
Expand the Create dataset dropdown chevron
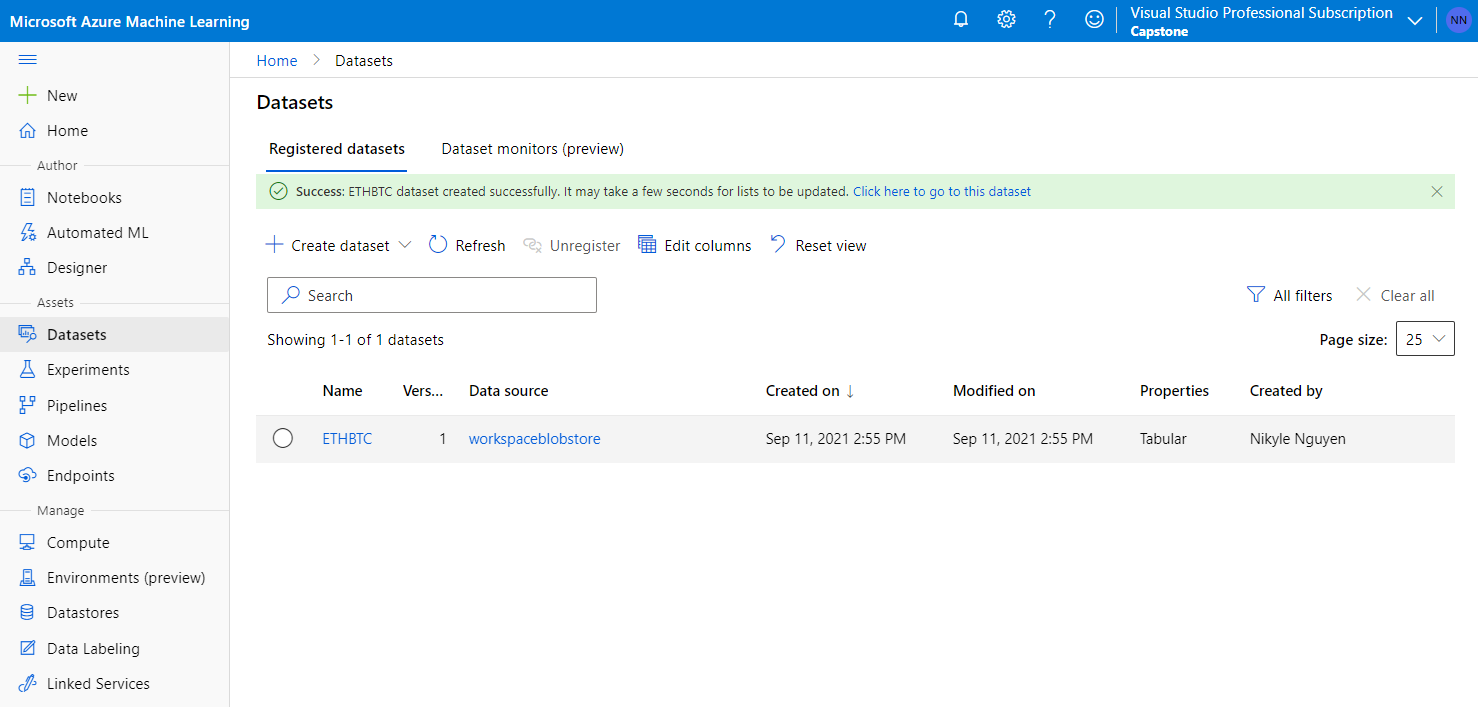pos(405,245)
